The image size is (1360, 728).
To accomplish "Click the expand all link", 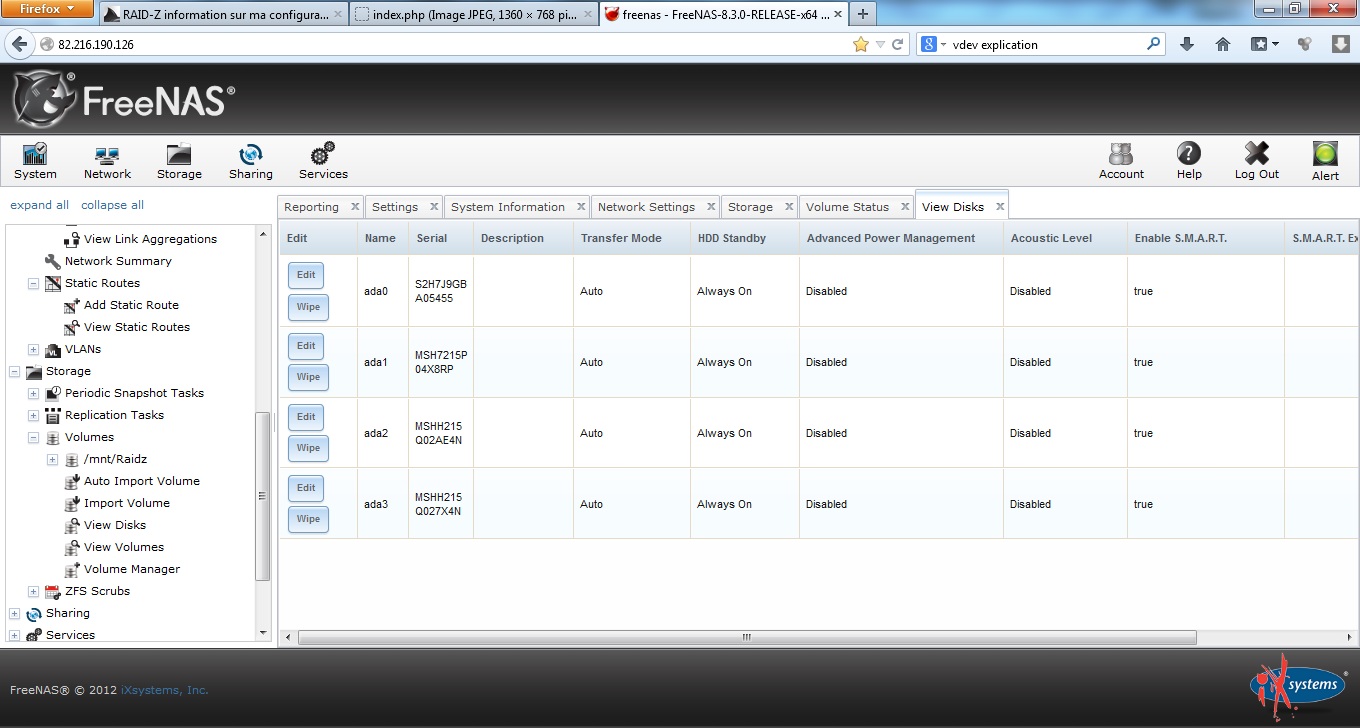I will 39,205.
